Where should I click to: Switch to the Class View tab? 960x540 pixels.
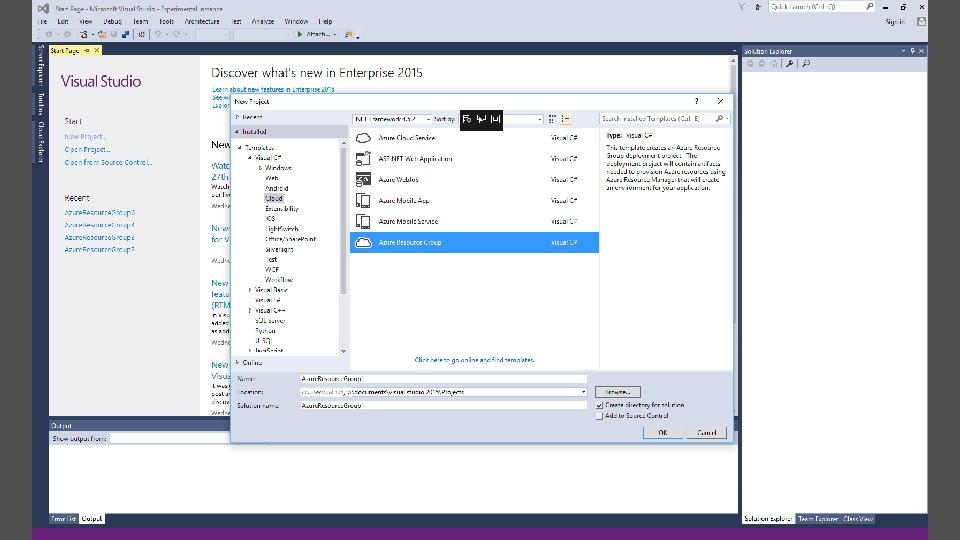pyautogui.click(x=858, y=519)
